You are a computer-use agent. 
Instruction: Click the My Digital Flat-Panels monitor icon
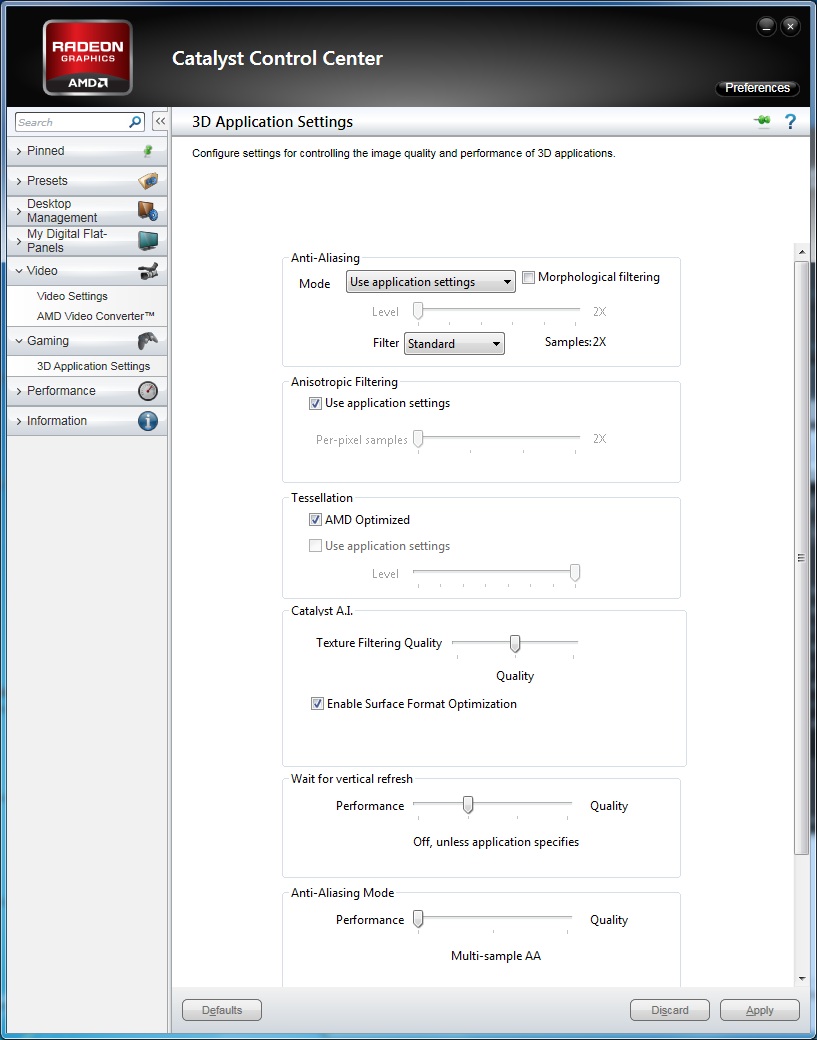[x=148, y=241]
